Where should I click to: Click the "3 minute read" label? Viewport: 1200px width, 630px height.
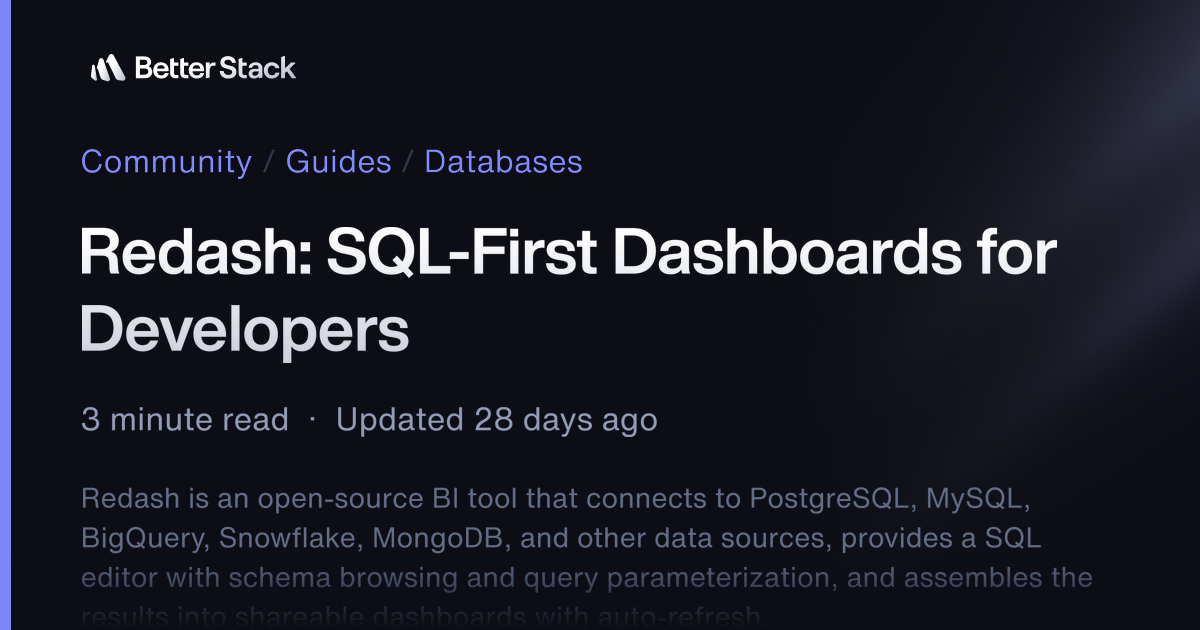pyautogui.click(x=185, y=419)
